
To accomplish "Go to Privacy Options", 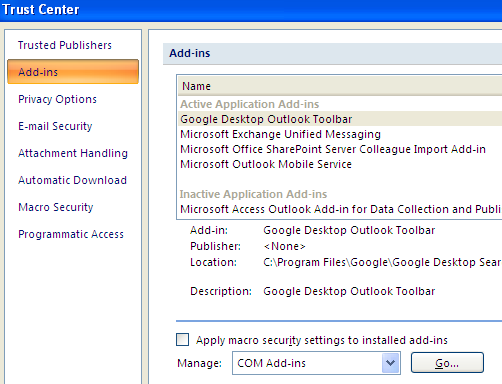I will (x=57, y=99).
